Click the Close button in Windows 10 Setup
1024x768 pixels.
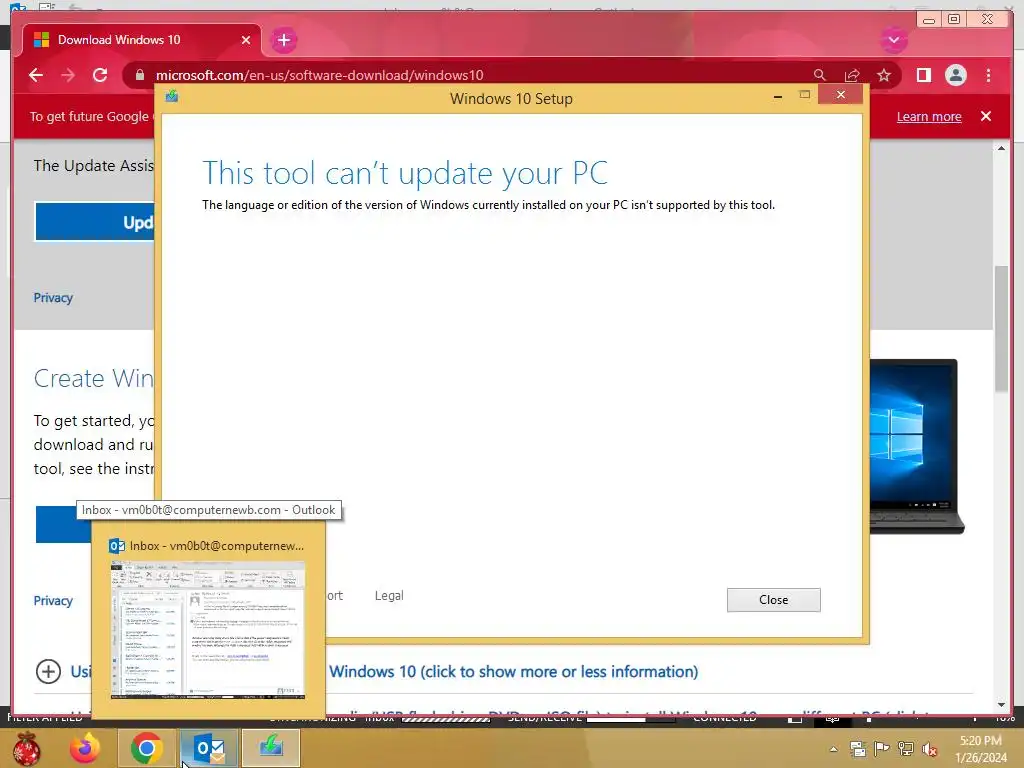[x=773, y=600]
